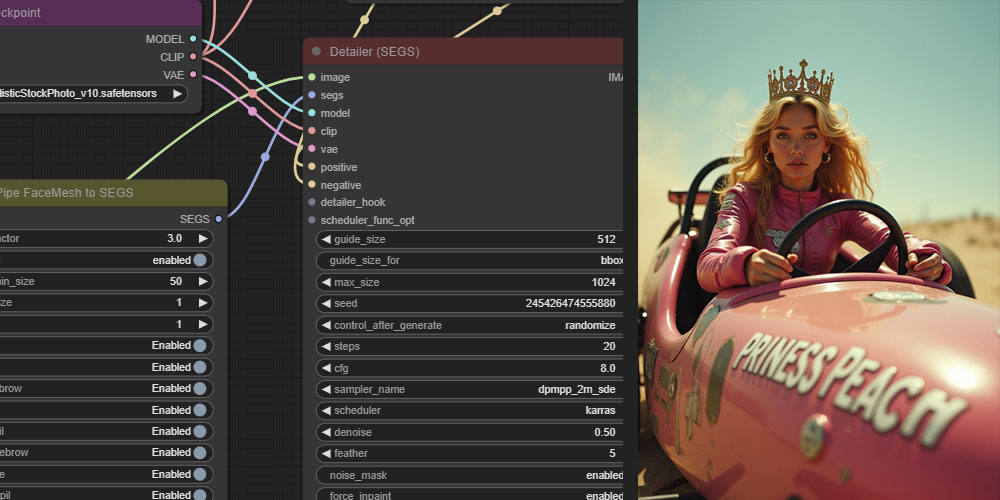Click the Pipe FaceMesh to SEGS title bar
This screenshot has height=500, width=1000.
click(x=113, y=193)
